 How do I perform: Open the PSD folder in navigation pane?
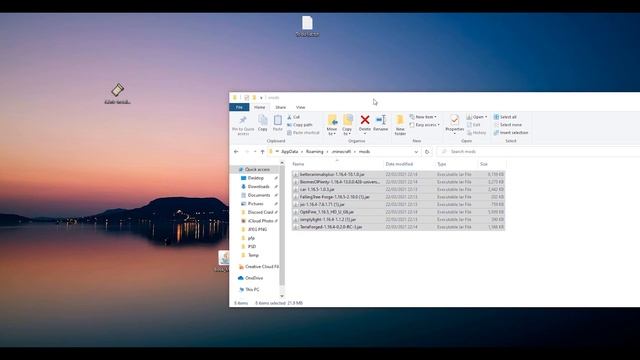click(x=252, y=247)
